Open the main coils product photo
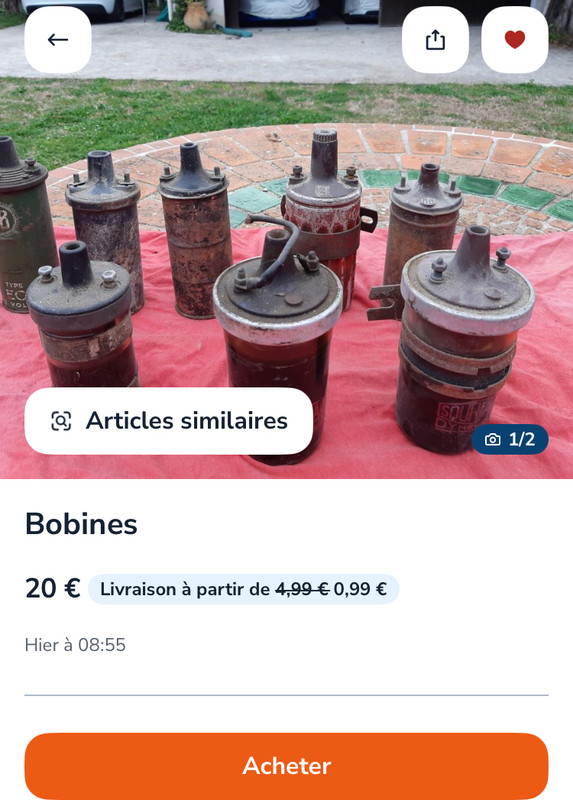 coord(286,239)
